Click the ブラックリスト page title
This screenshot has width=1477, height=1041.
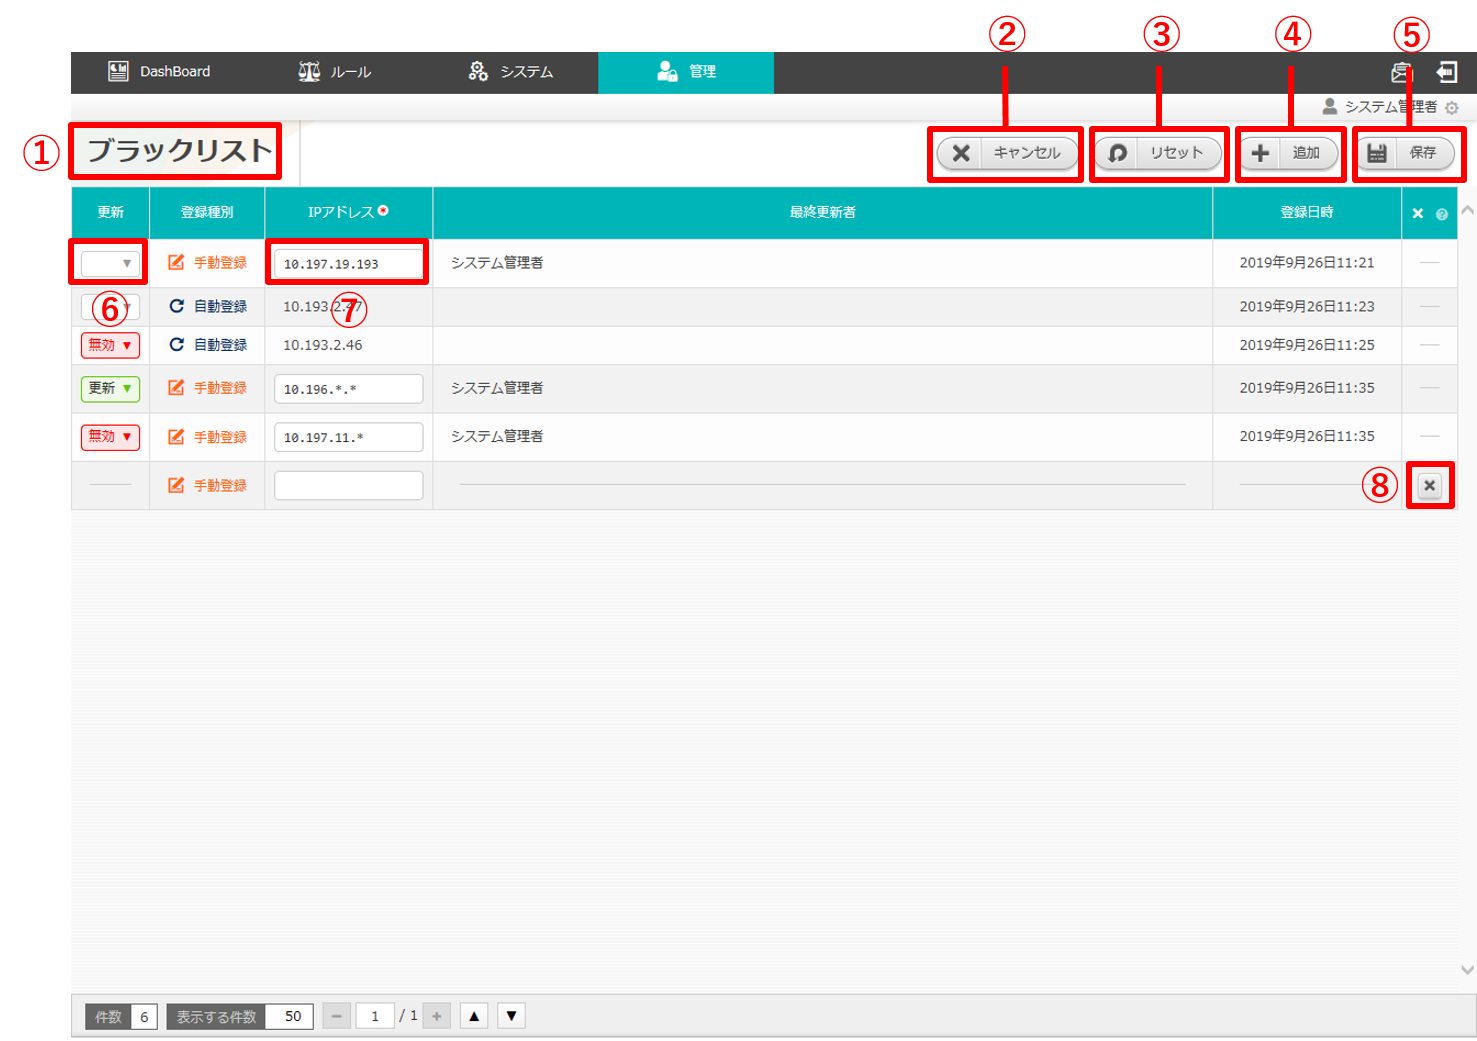point(179,150)
